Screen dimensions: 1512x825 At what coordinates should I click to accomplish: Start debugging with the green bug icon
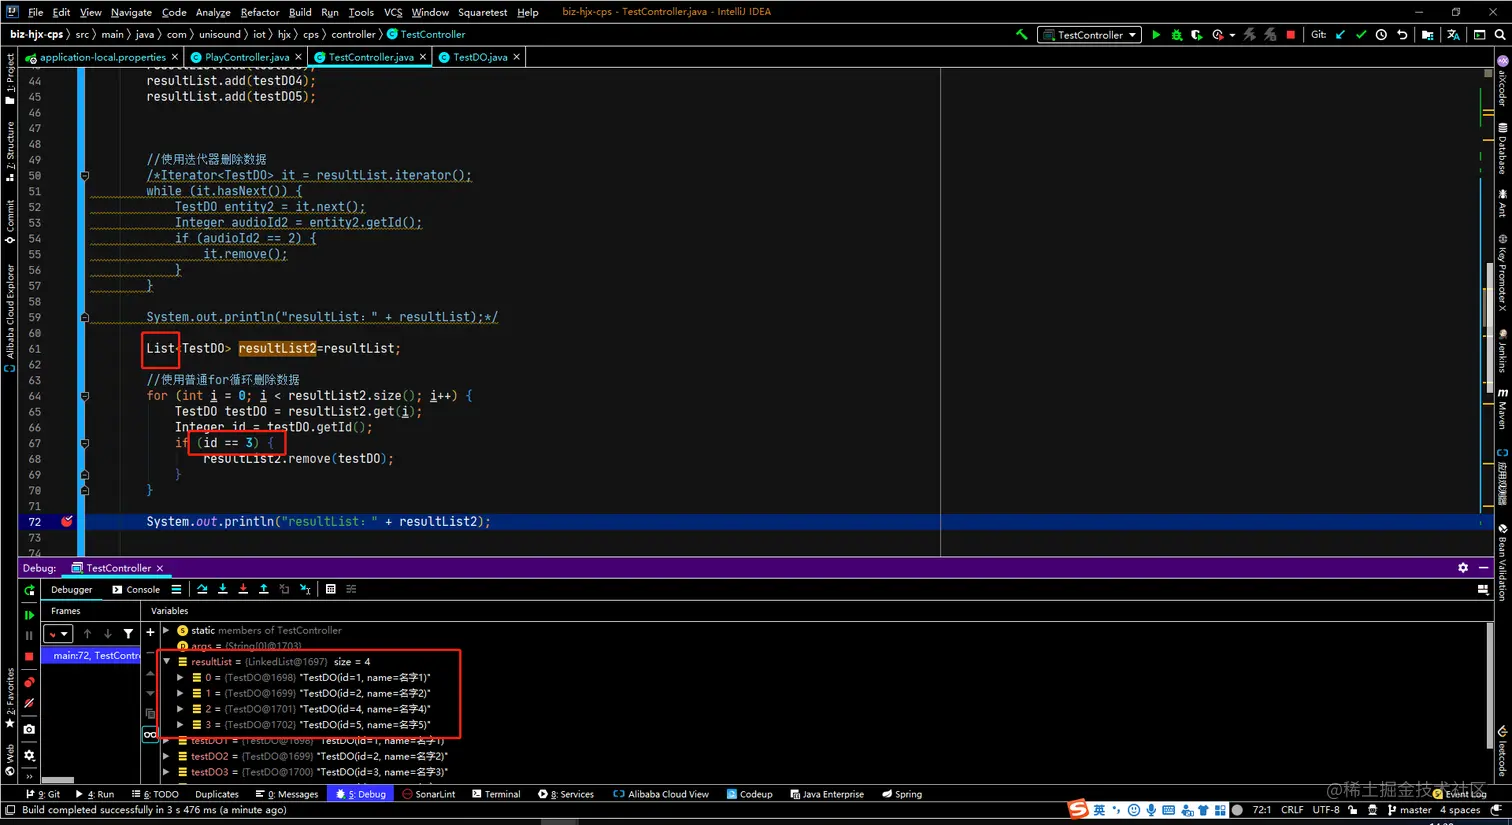[x=1176, y=35]
